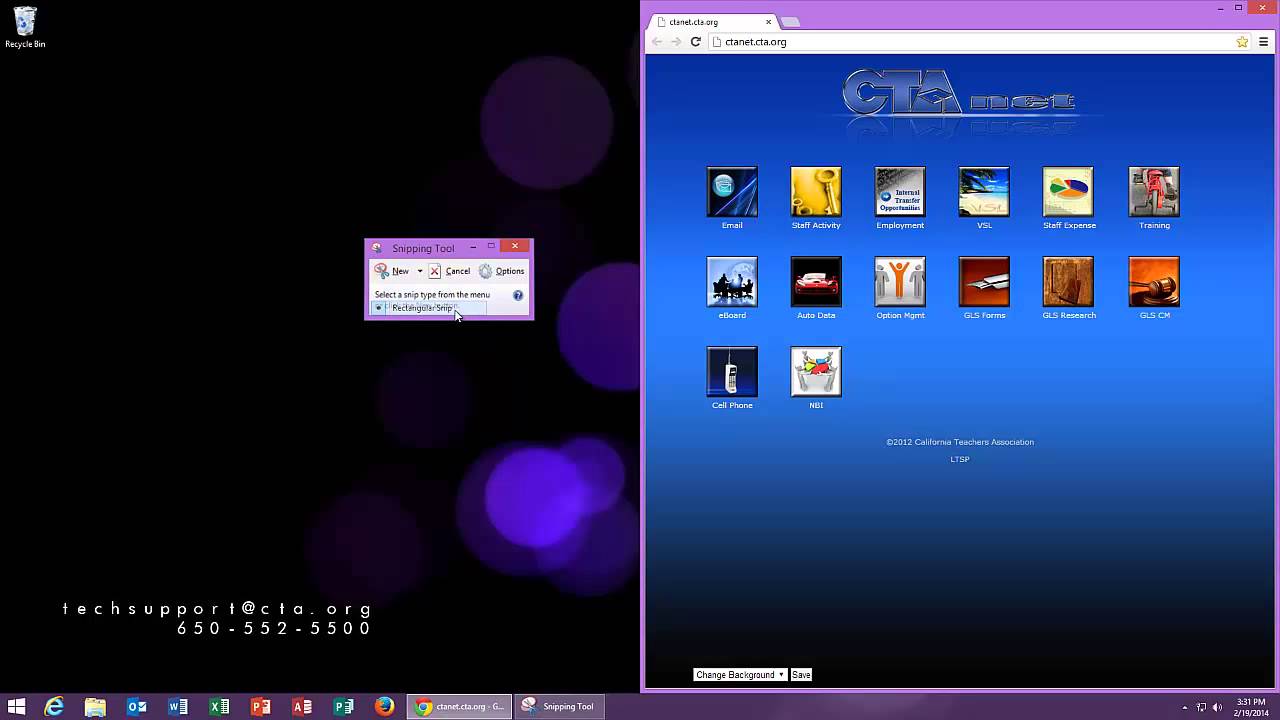Open Chrome's hamburger menu

[x=1264, y=42]
